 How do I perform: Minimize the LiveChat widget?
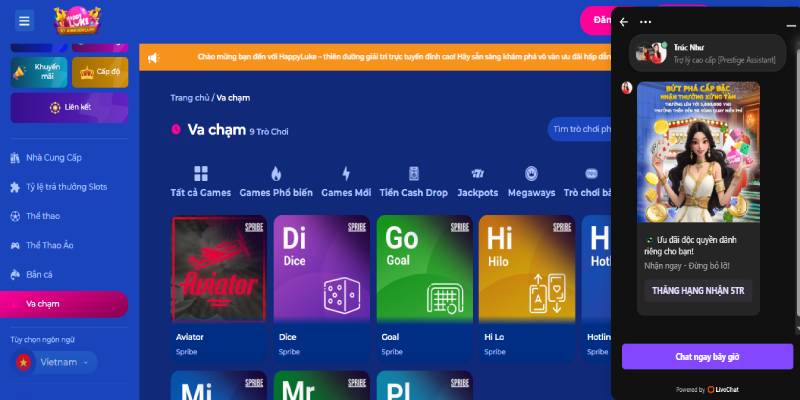pyautogui.click(x=790, y=24)
